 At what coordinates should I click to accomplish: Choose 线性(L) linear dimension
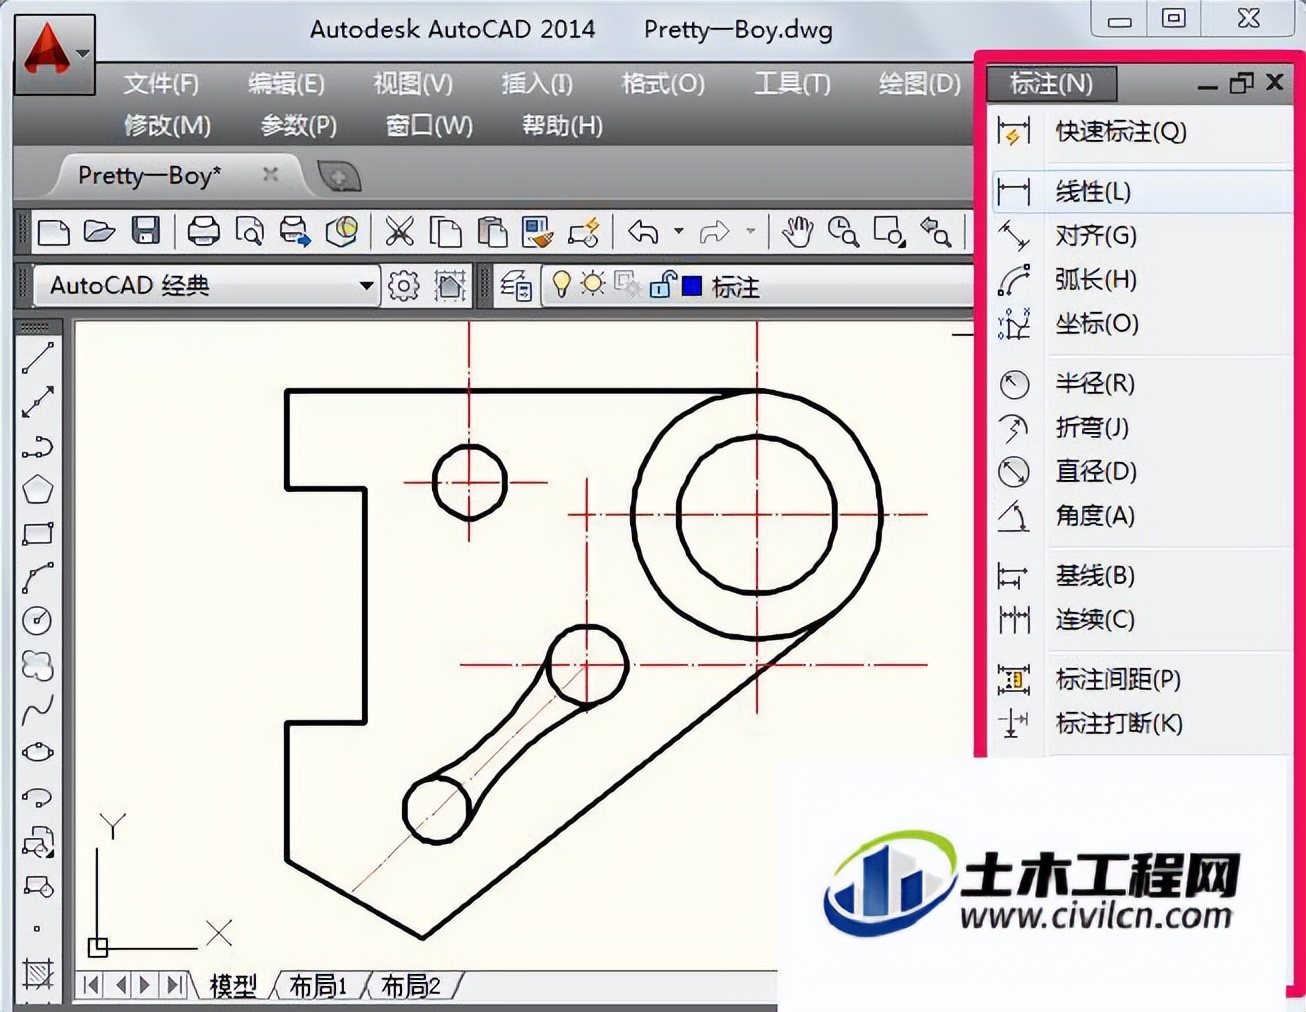click(1141, 191)
